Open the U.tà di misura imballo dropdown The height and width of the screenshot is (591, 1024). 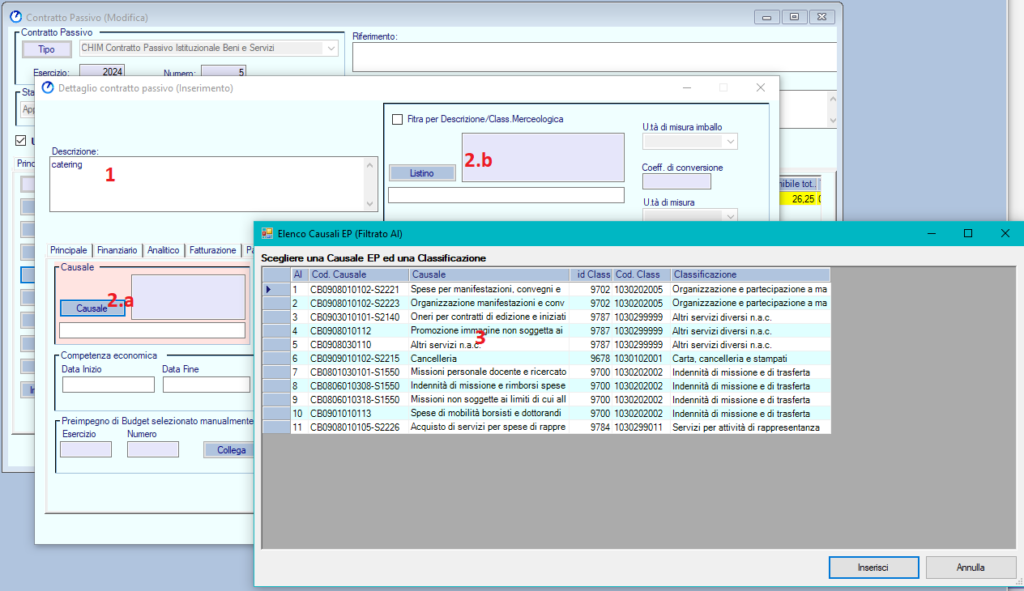(x=730, y=142)
